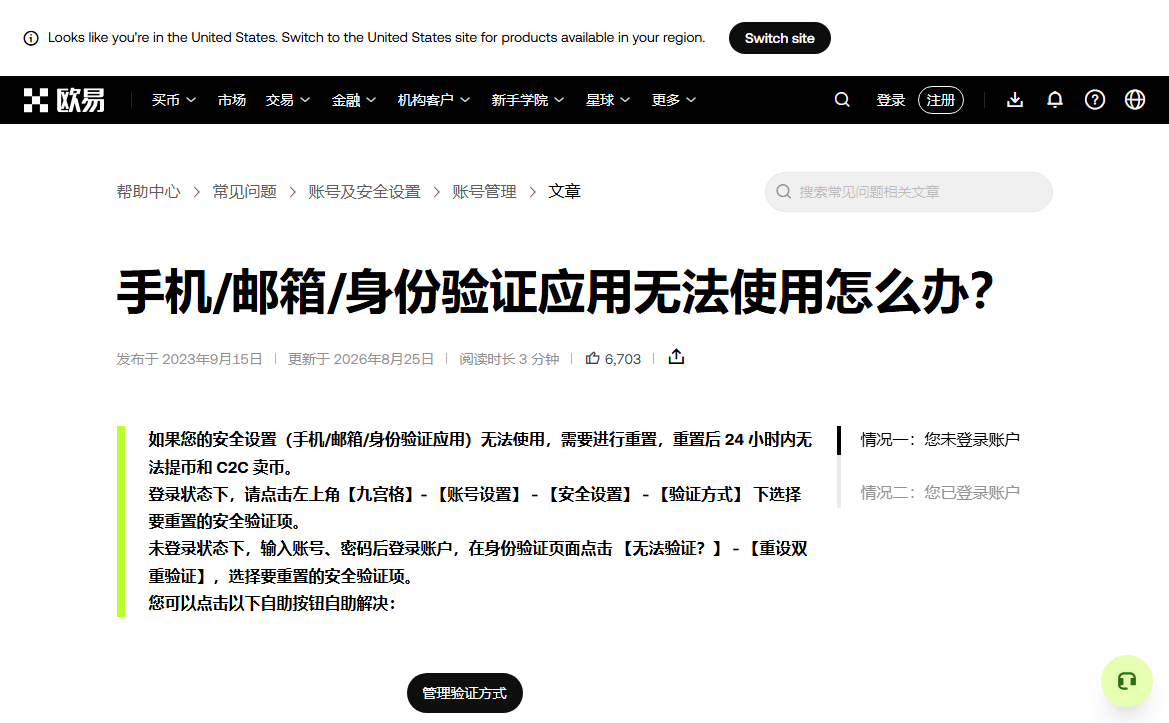Click the 文章 breadcrumb item

coord(564,192)
